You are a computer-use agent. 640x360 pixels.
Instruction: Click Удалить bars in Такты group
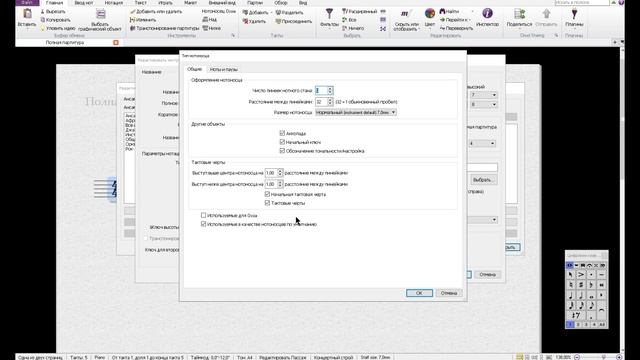click(x=255, y=21)
